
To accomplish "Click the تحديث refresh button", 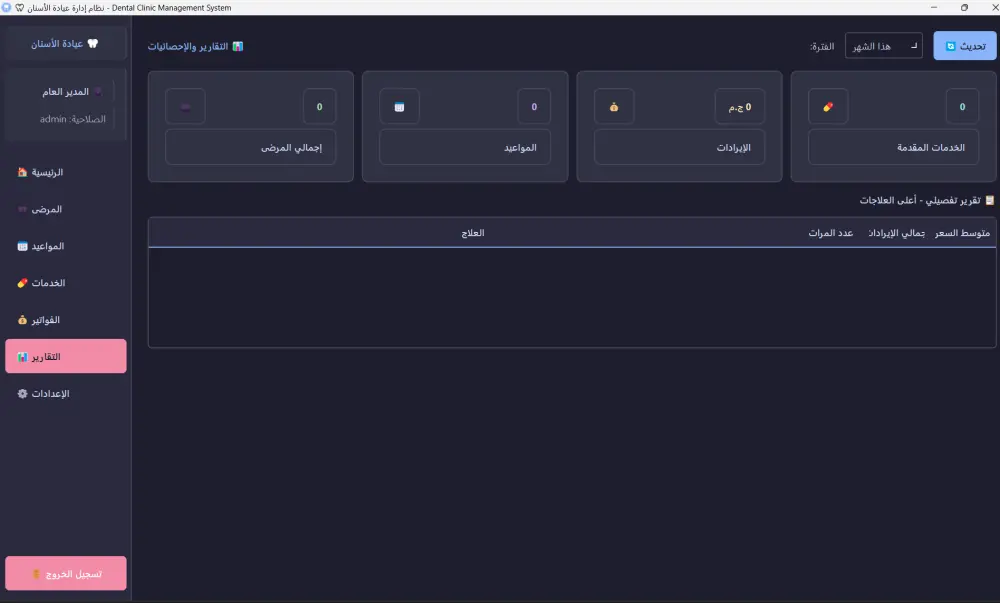I will (x=965, y=46).
